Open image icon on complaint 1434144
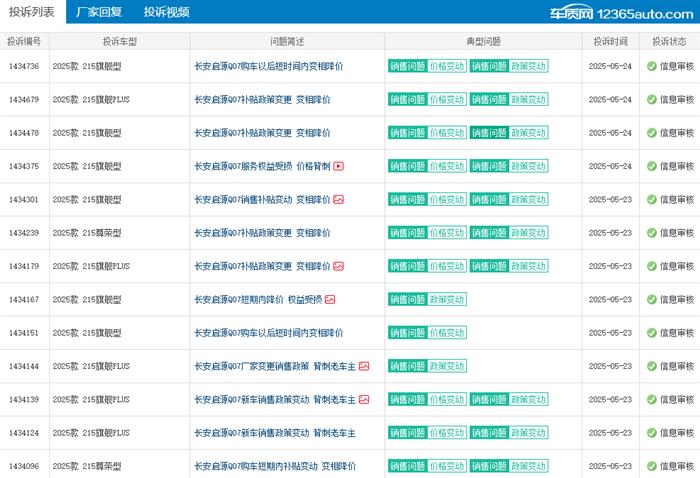Viewport: 700px width, 478px height. [x=364, y=366]
